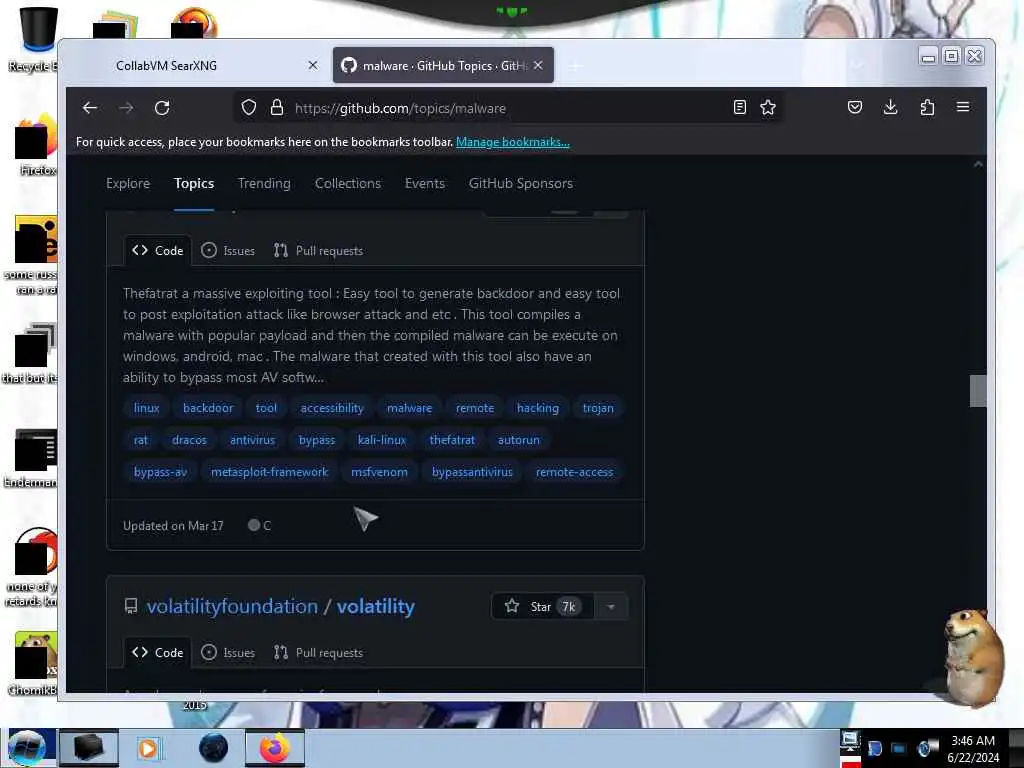The image size is (1024, 768).
Task: Click the antivirus topic tag
Action: pyautogui.click(x=252, y=440)
